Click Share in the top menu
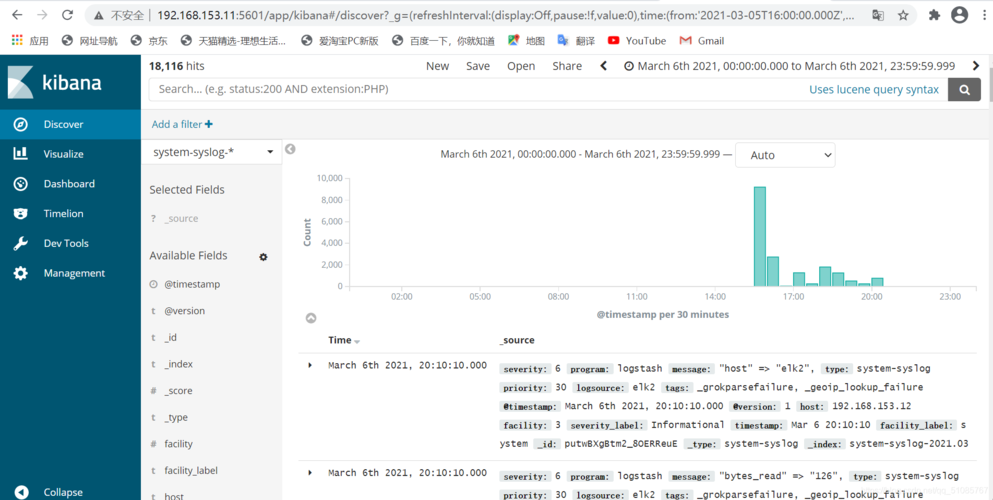Image resolution: width=993 pixels, height=500 pixels. click(x=567, y=66)
